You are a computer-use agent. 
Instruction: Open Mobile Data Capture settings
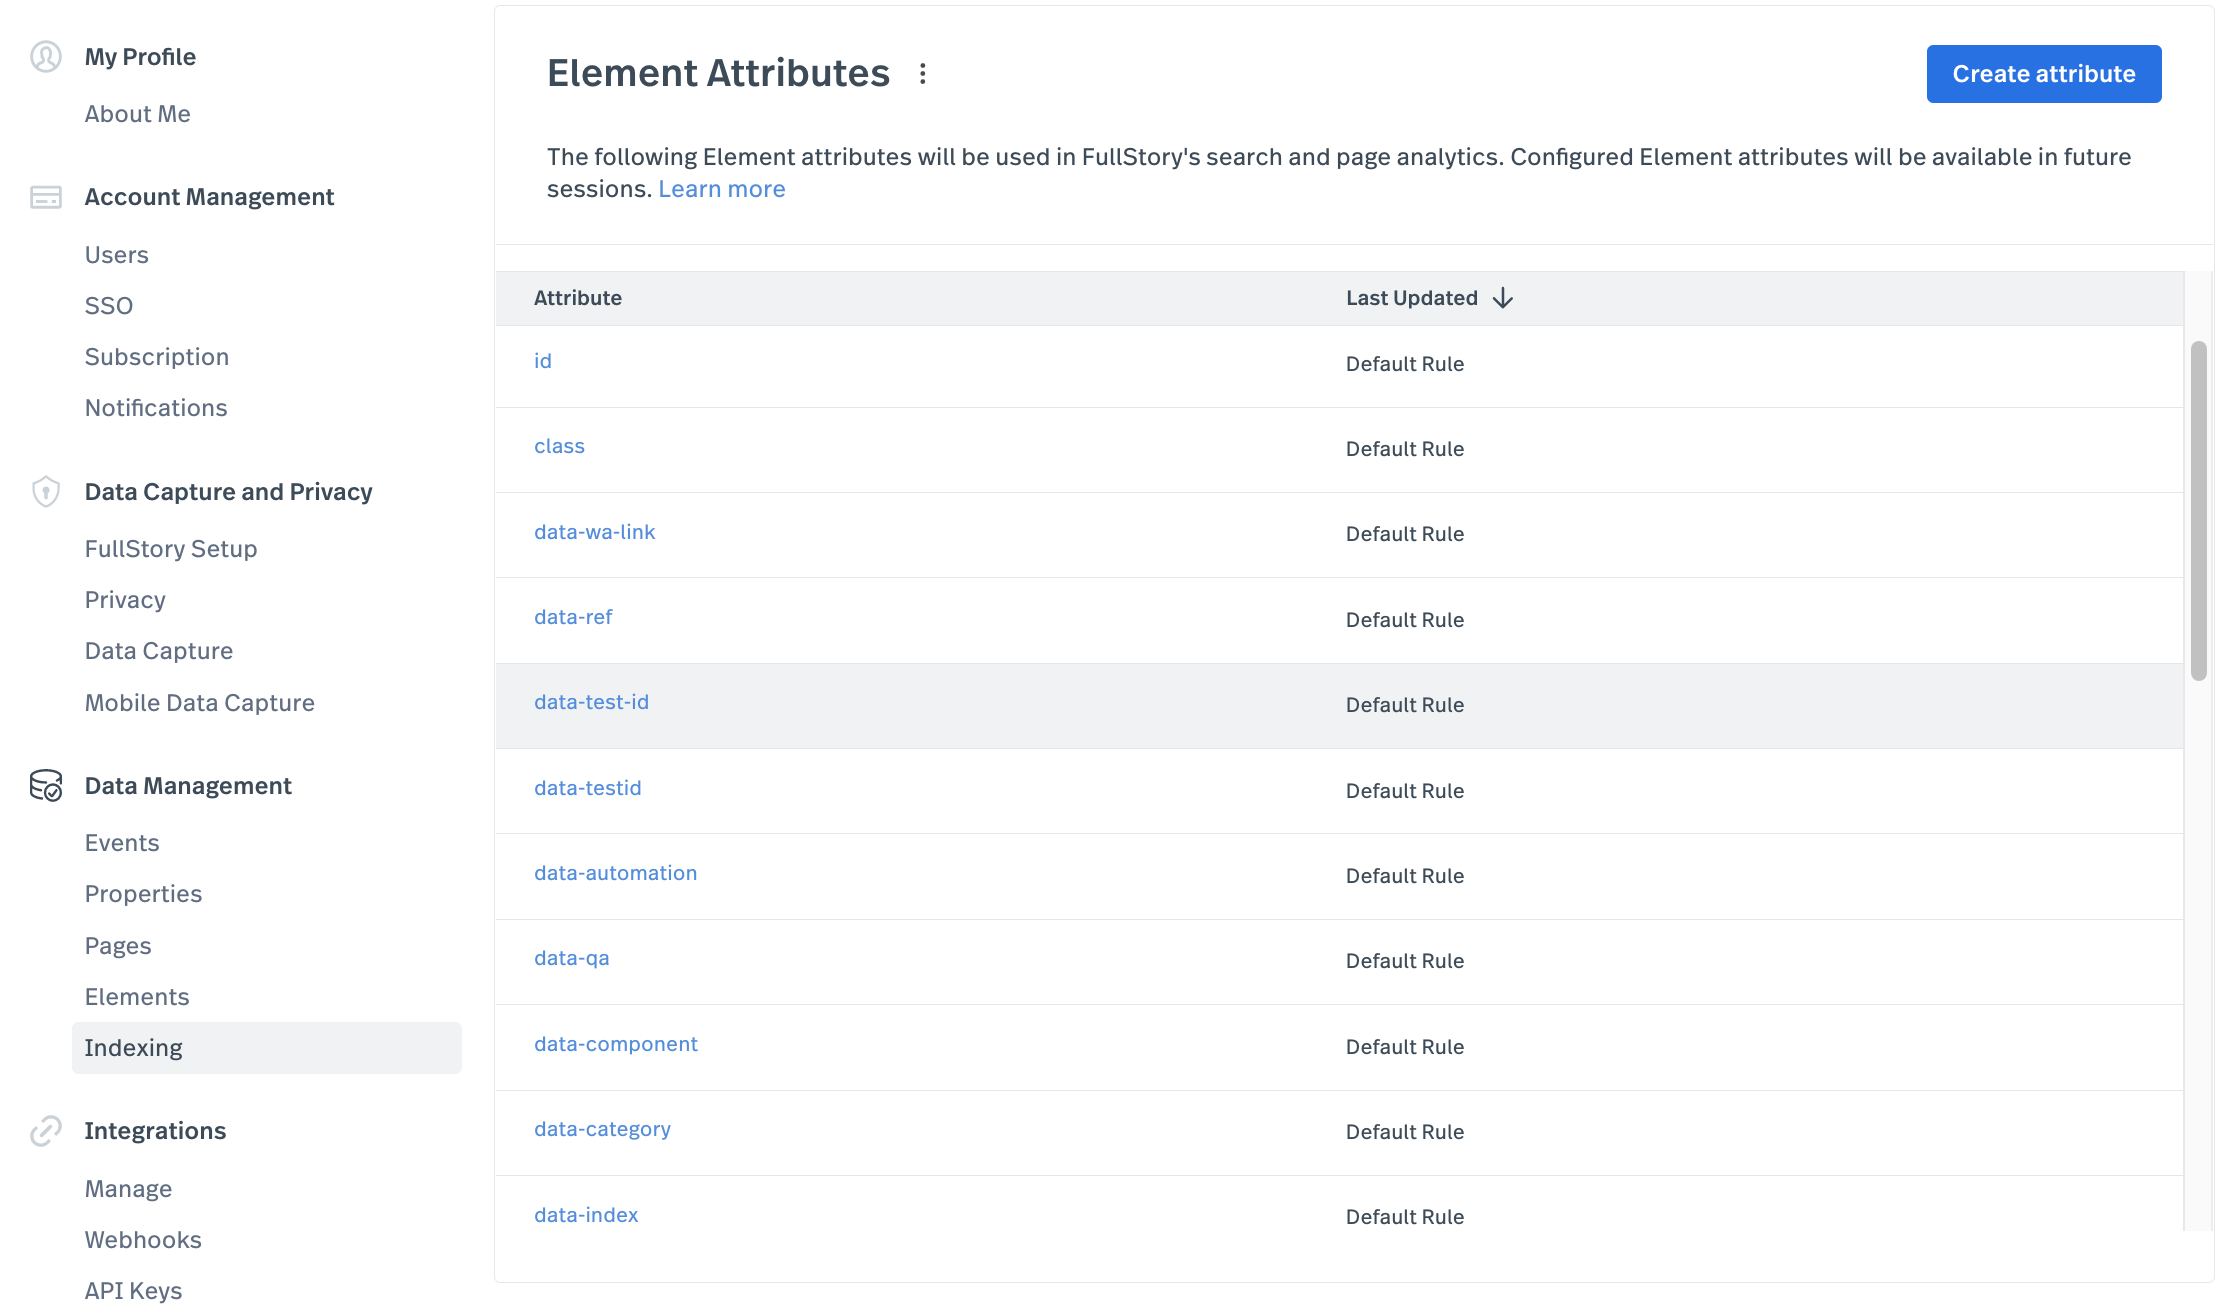tap(200, 703)
